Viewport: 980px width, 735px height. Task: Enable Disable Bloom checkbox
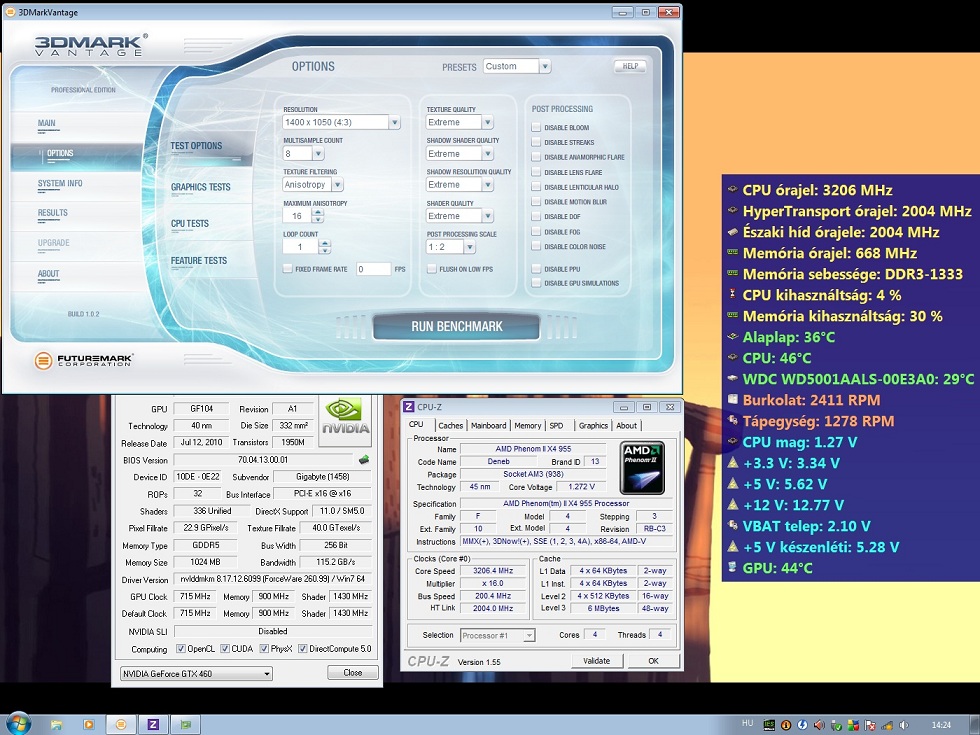click(536, 128)
